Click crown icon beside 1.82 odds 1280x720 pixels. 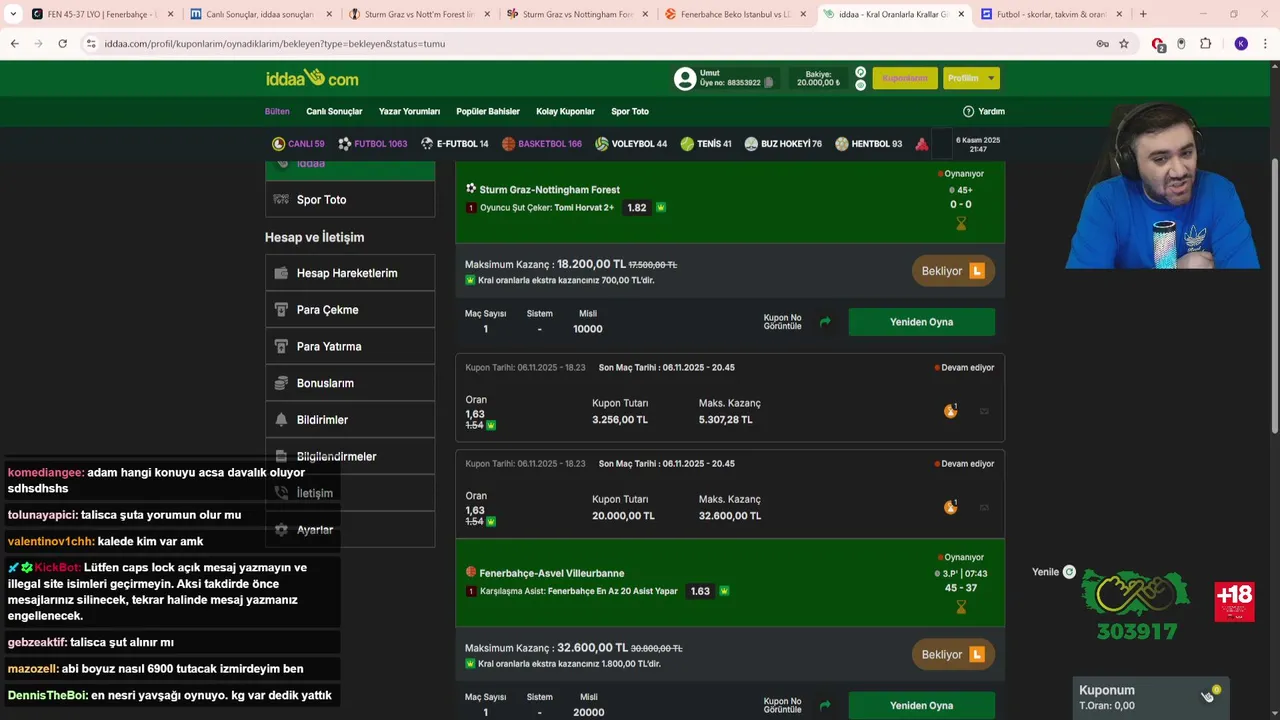pyautogui.click(x=661, y=208)
